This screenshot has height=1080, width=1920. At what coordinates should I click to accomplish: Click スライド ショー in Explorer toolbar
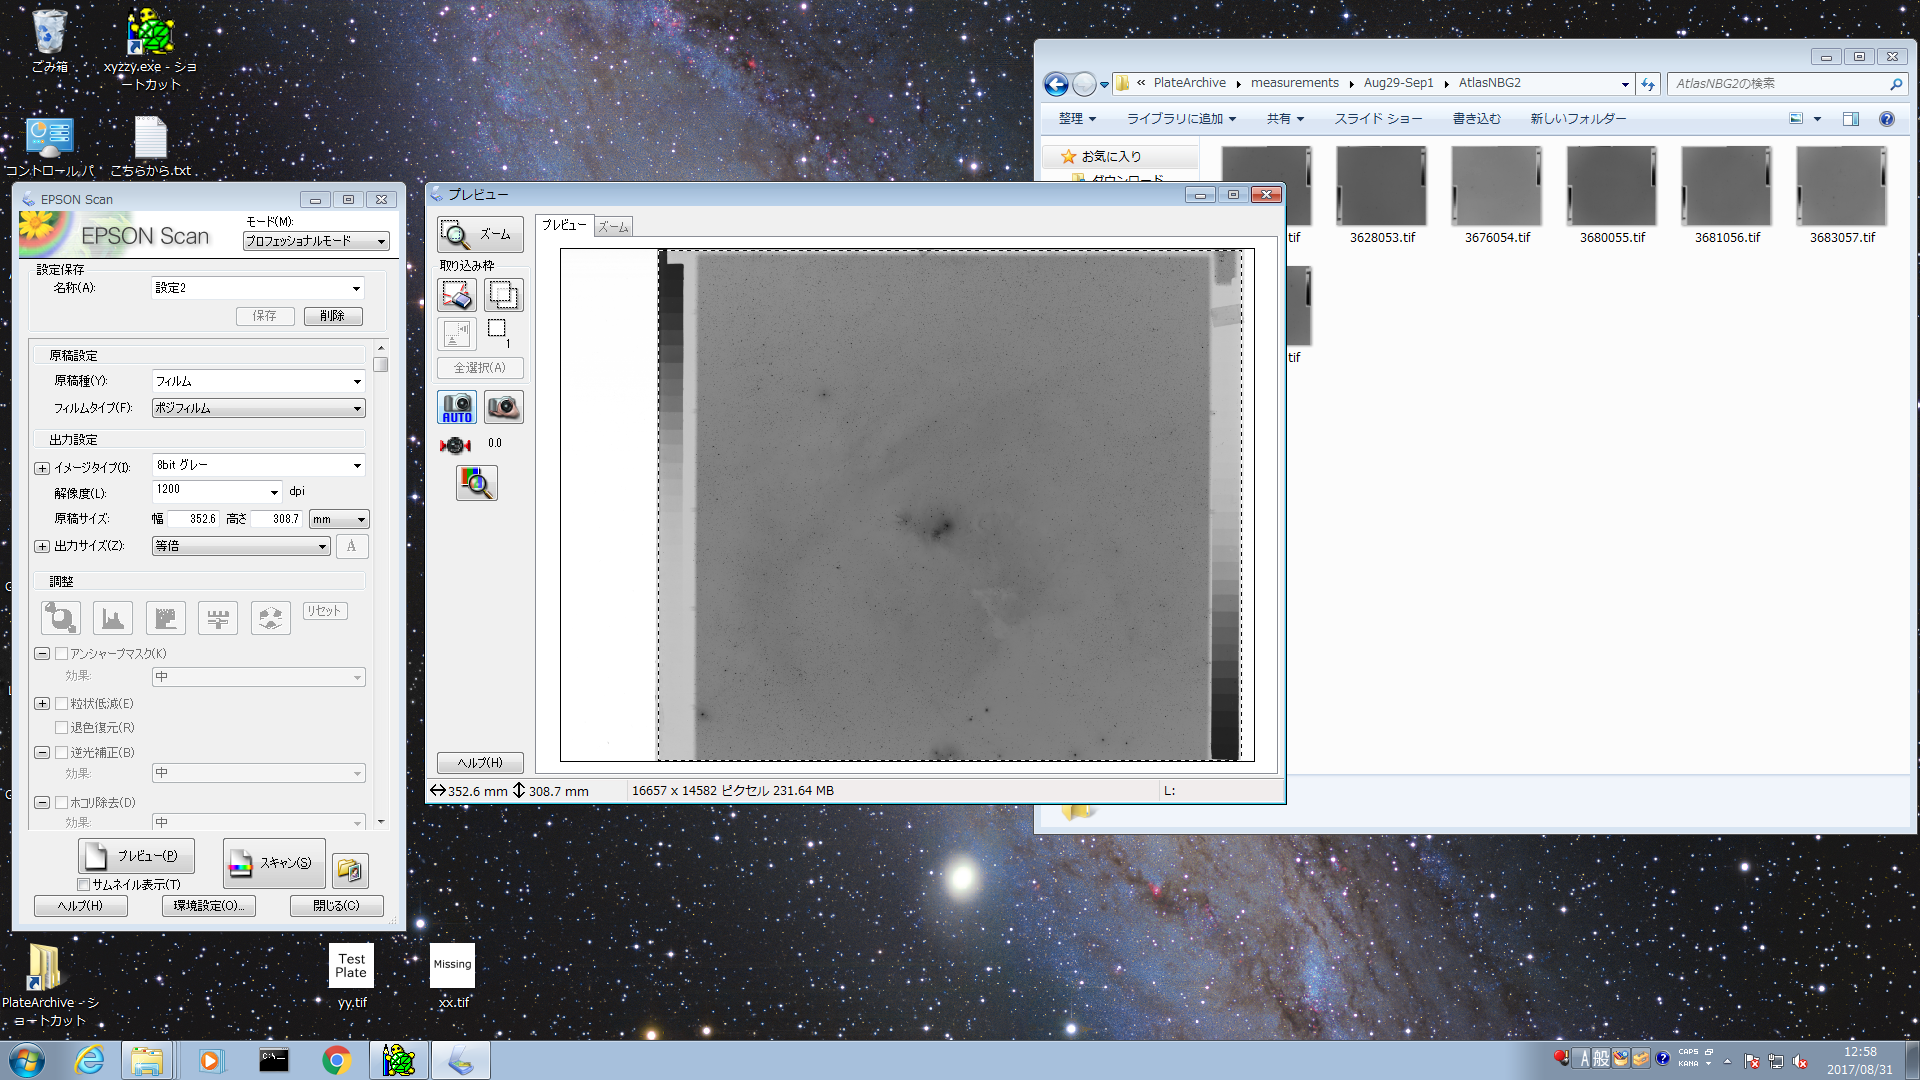[1378, 119]
